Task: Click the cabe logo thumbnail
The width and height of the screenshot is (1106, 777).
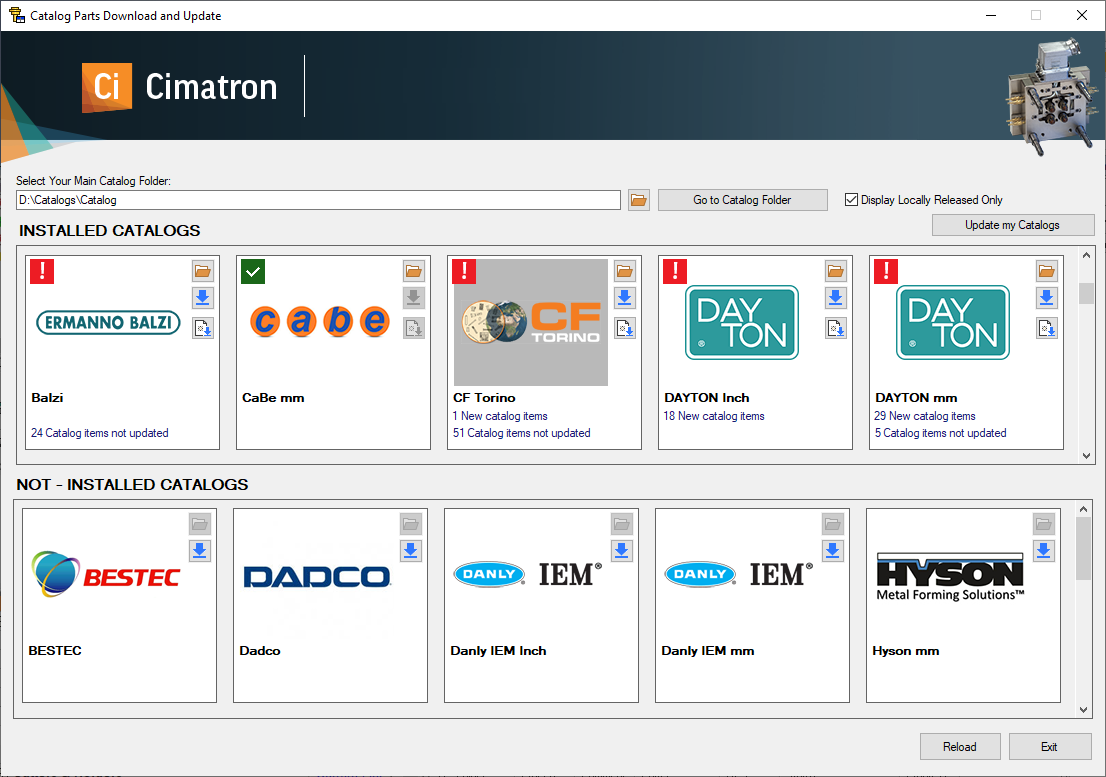Action: point(320,322)
